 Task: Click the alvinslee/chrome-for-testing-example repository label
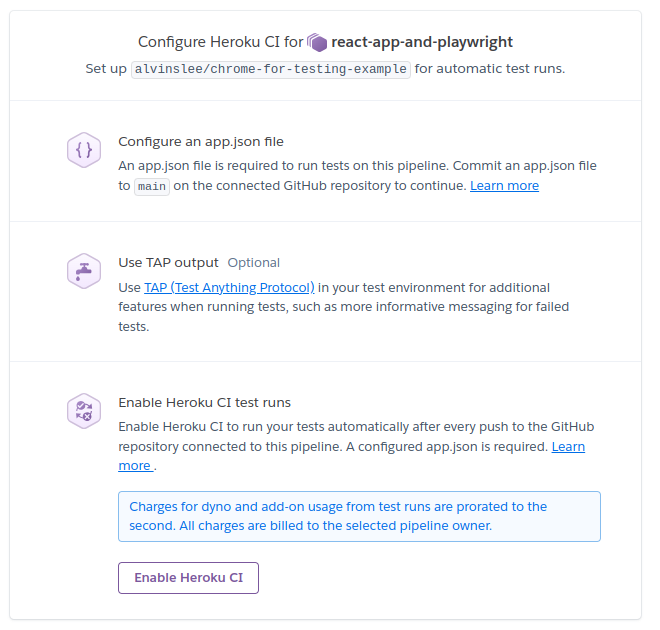pyautogui.click(x=271, y=69)
